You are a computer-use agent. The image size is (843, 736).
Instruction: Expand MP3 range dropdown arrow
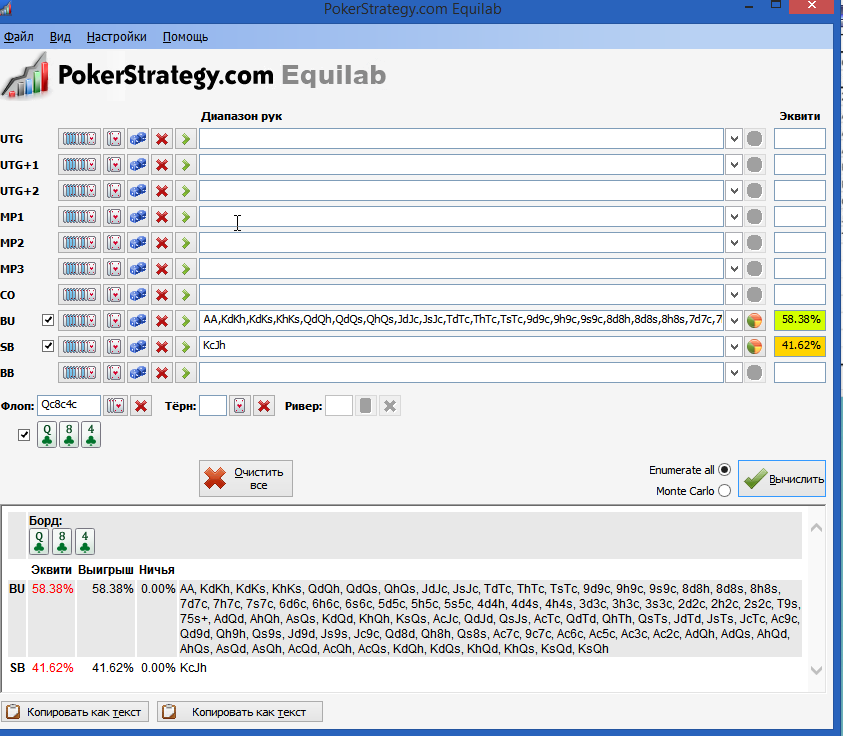[x=734, y=269]
